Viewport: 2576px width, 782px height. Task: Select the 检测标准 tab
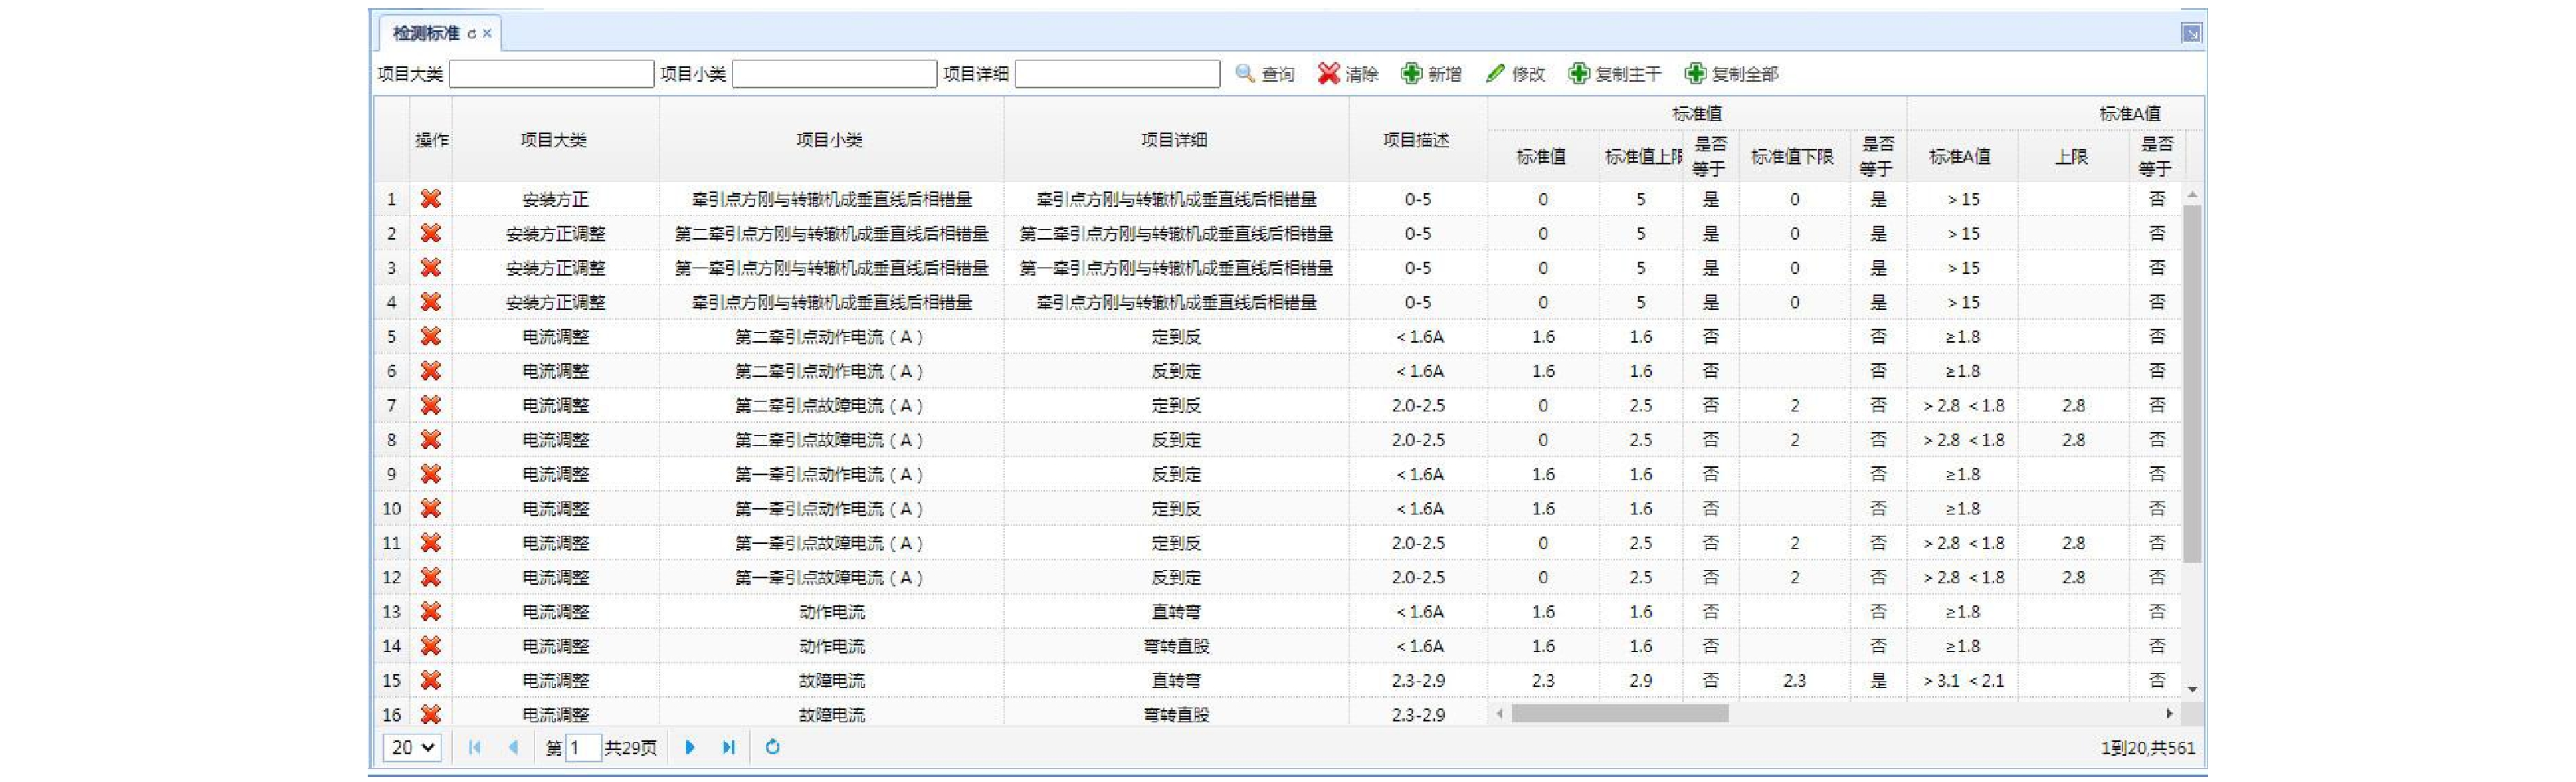(425, 33)
